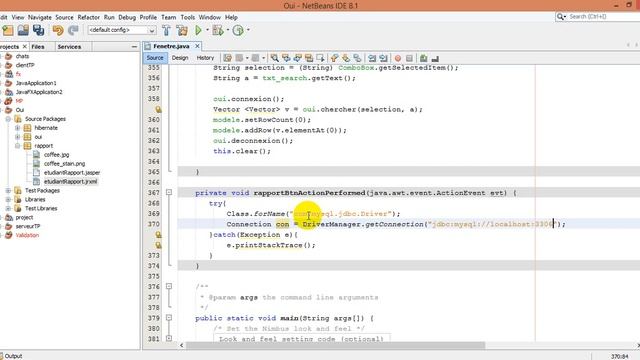
Task: Click the Uncomment icon in editor toolbar
Action: pyautogui.click(x=435, y=58)
